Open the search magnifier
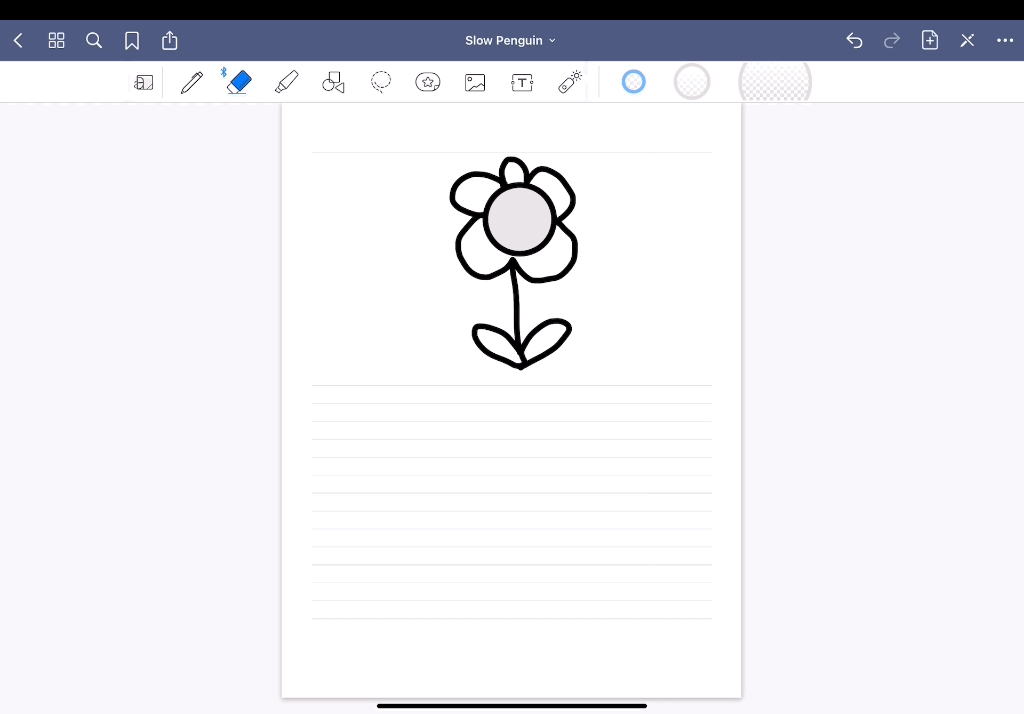Image resolution: width=1024 pixels, height=714 pixels. tap(94, 41)
